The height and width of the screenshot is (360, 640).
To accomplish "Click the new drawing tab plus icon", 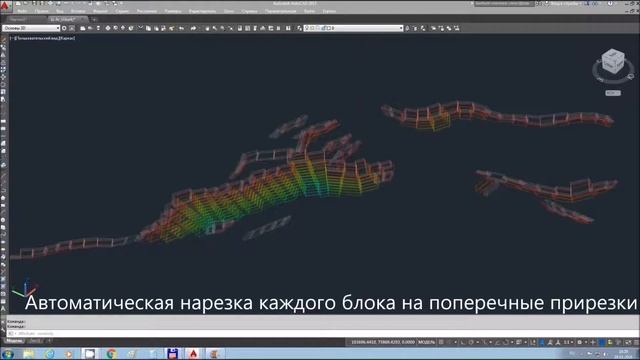I will (94, 19).
